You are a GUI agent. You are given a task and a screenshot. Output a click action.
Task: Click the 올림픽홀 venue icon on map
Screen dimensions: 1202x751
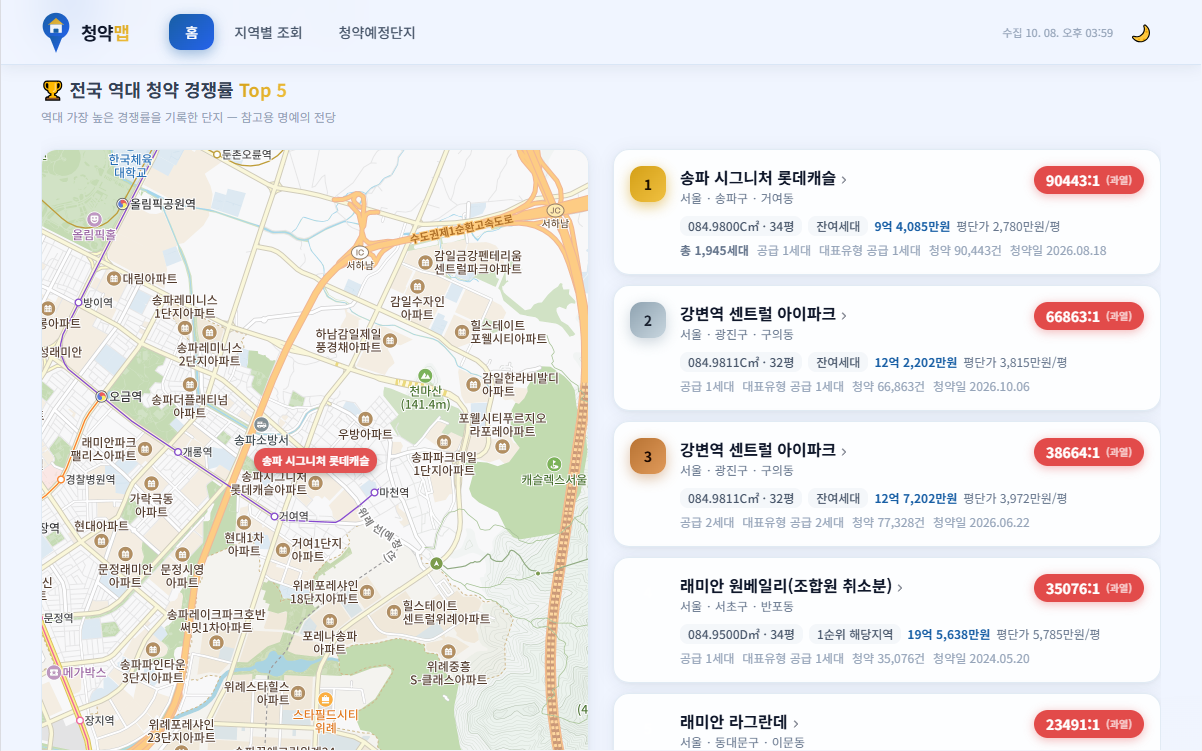[94, 218]
